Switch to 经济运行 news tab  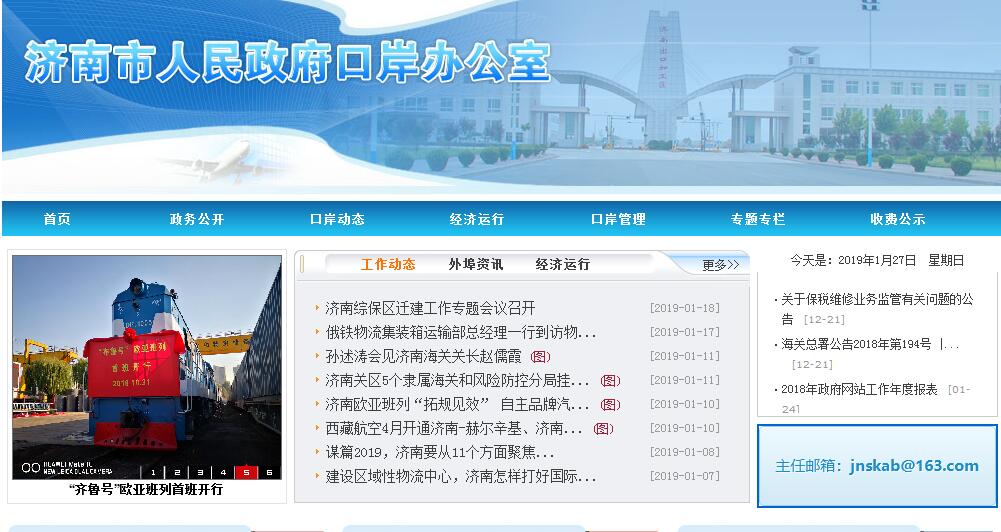click(x=562, y=265)
